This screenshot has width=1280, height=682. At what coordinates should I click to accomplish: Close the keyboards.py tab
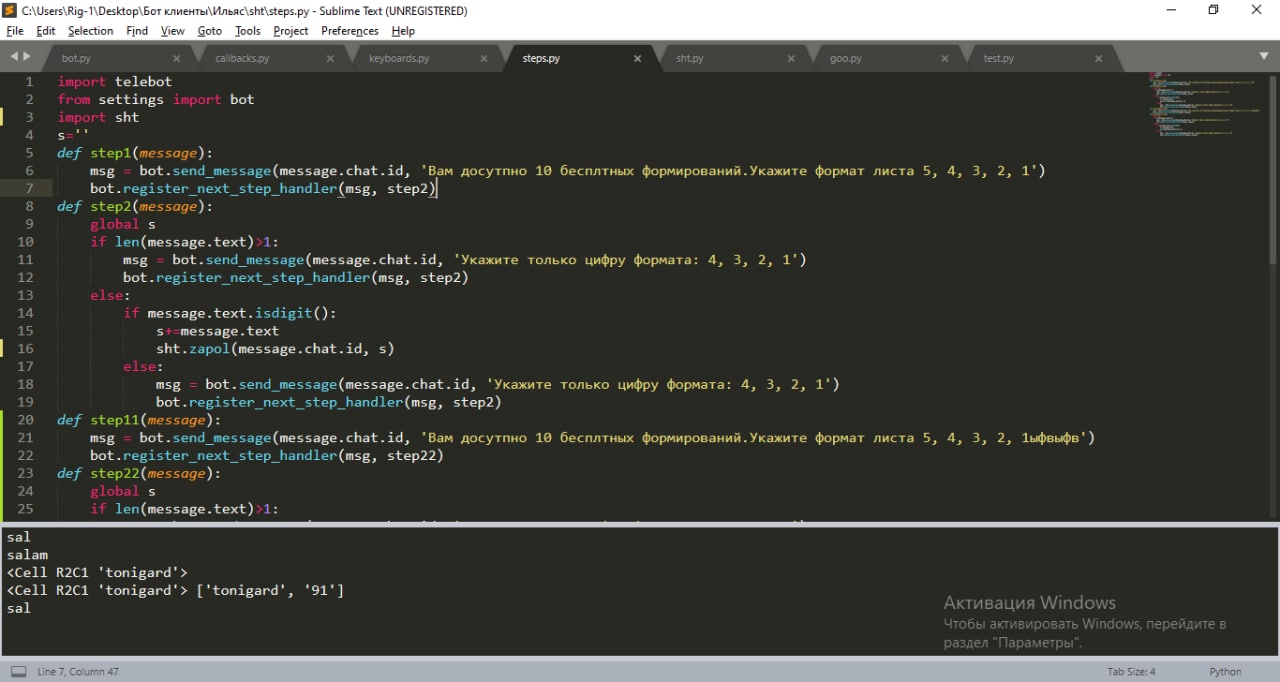[484, 58]
